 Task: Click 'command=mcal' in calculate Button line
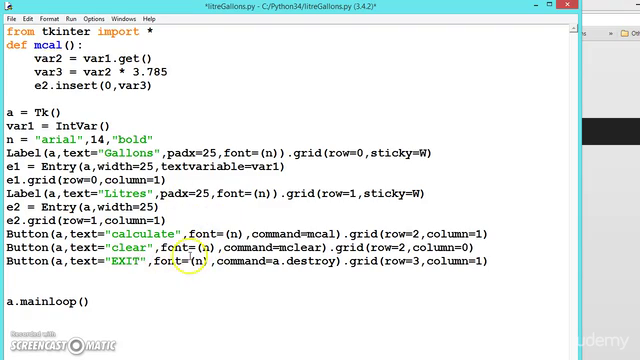click(x=293, y=233)
